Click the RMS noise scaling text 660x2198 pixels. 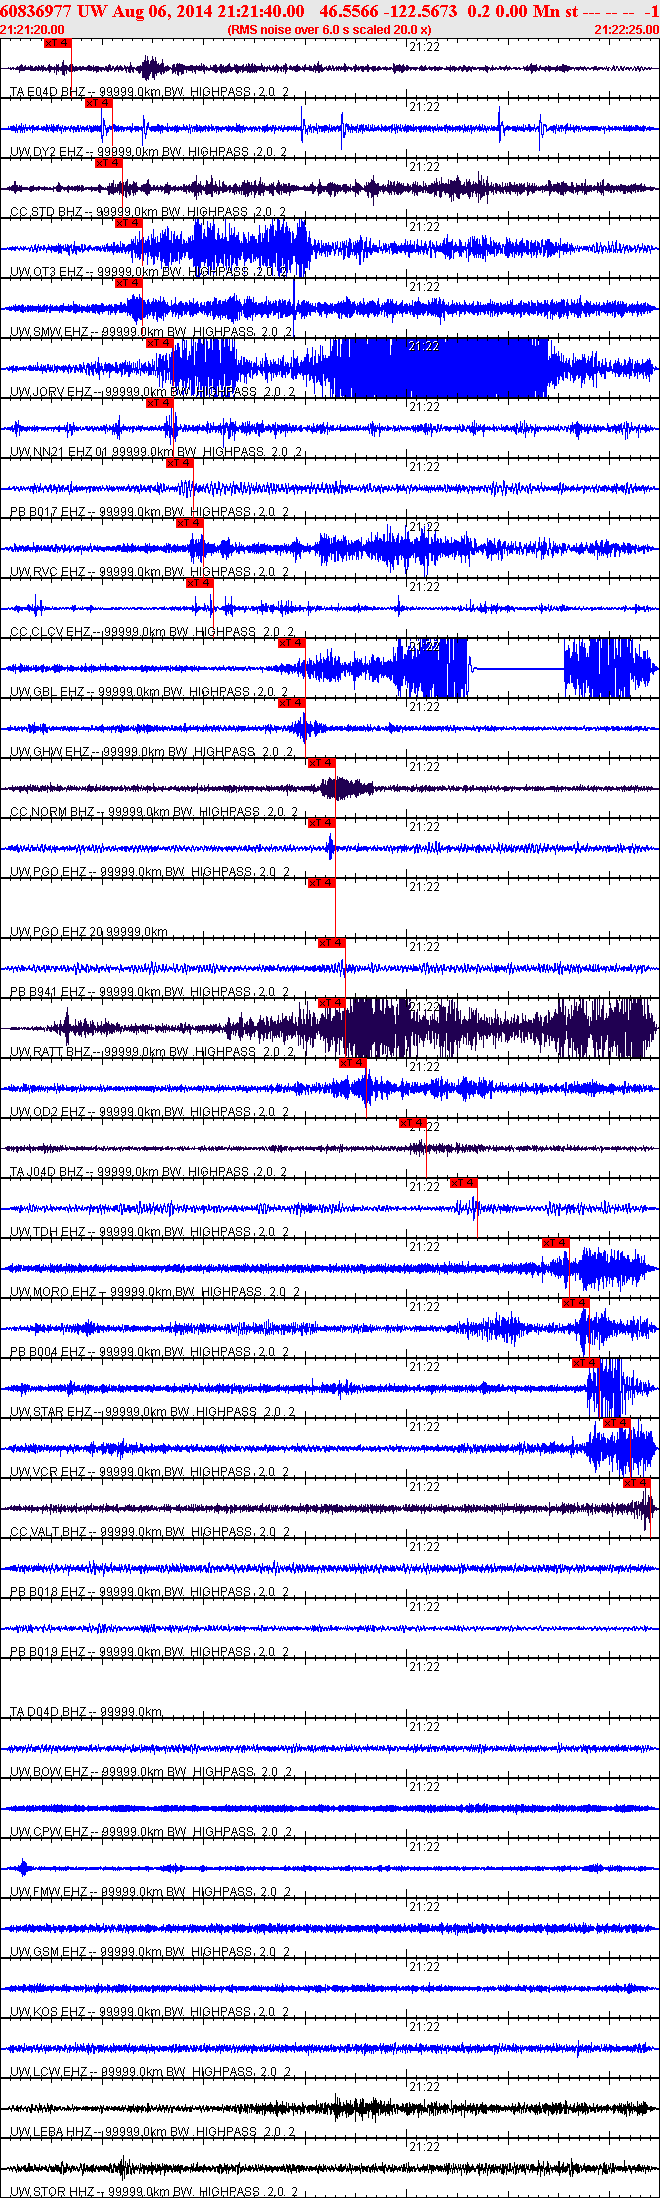330,30
